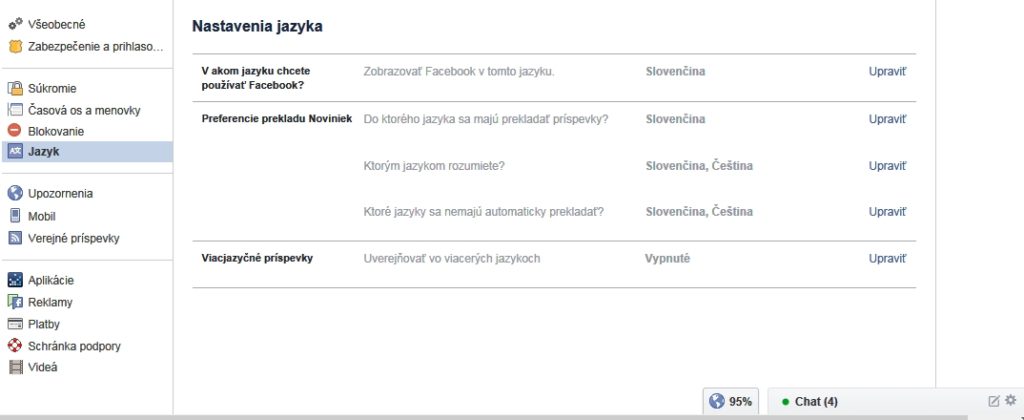Click the Mobil phone icon

point(15,215)
